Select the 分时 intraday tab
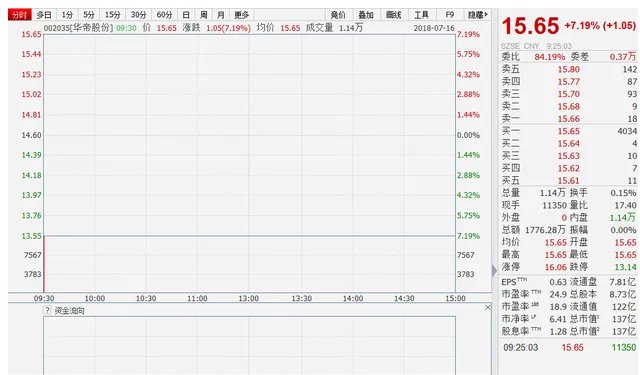This screenshot has width=640, height=375. pos(20,15)
